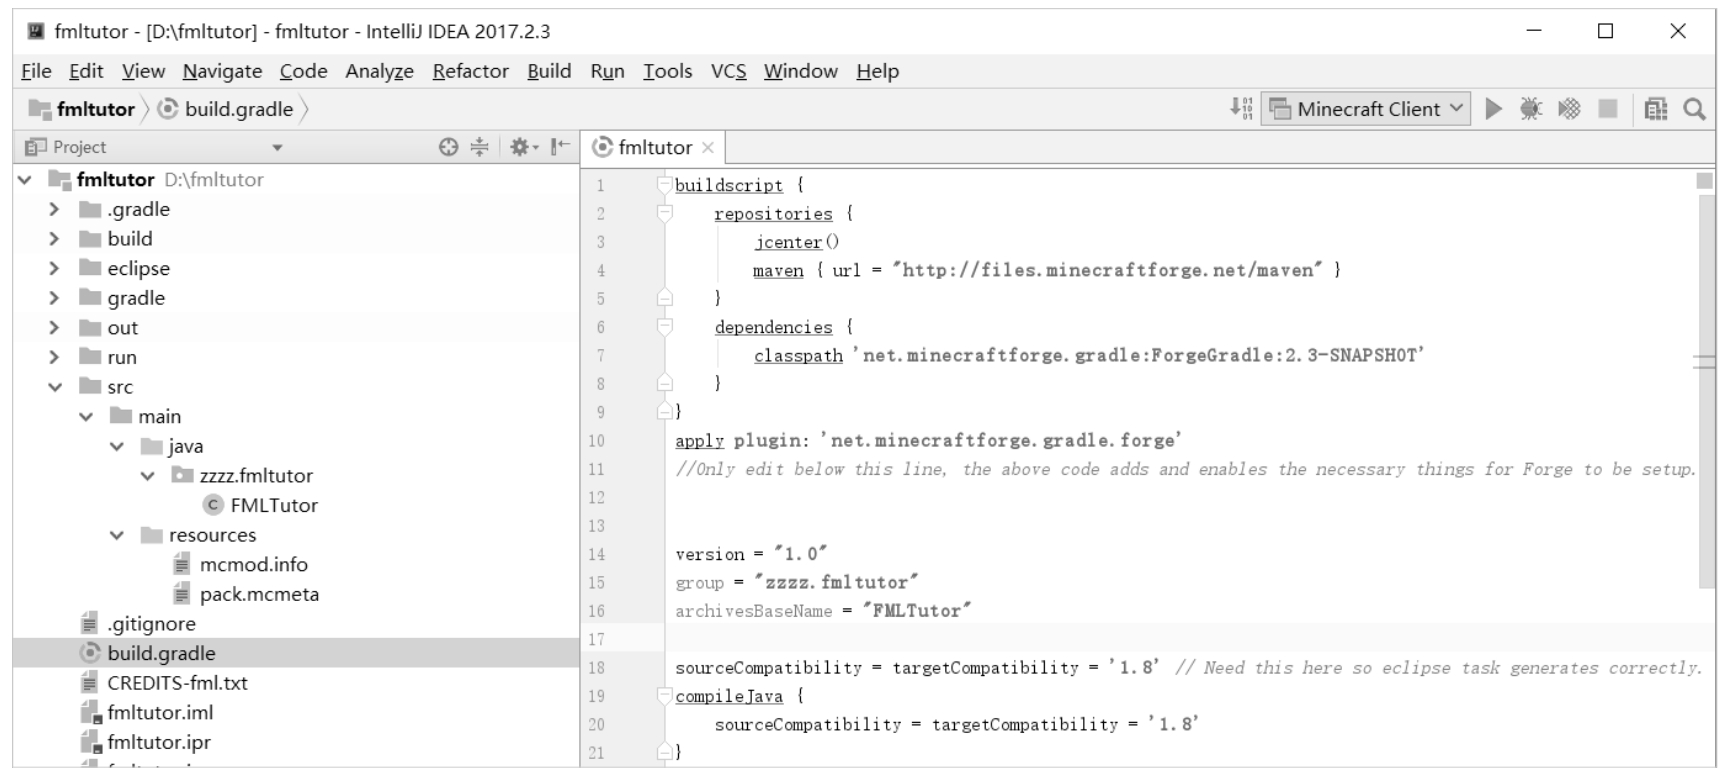
Task: Click the build.gradle breadcrumb in navigation bar
Action: coord(238,109)
